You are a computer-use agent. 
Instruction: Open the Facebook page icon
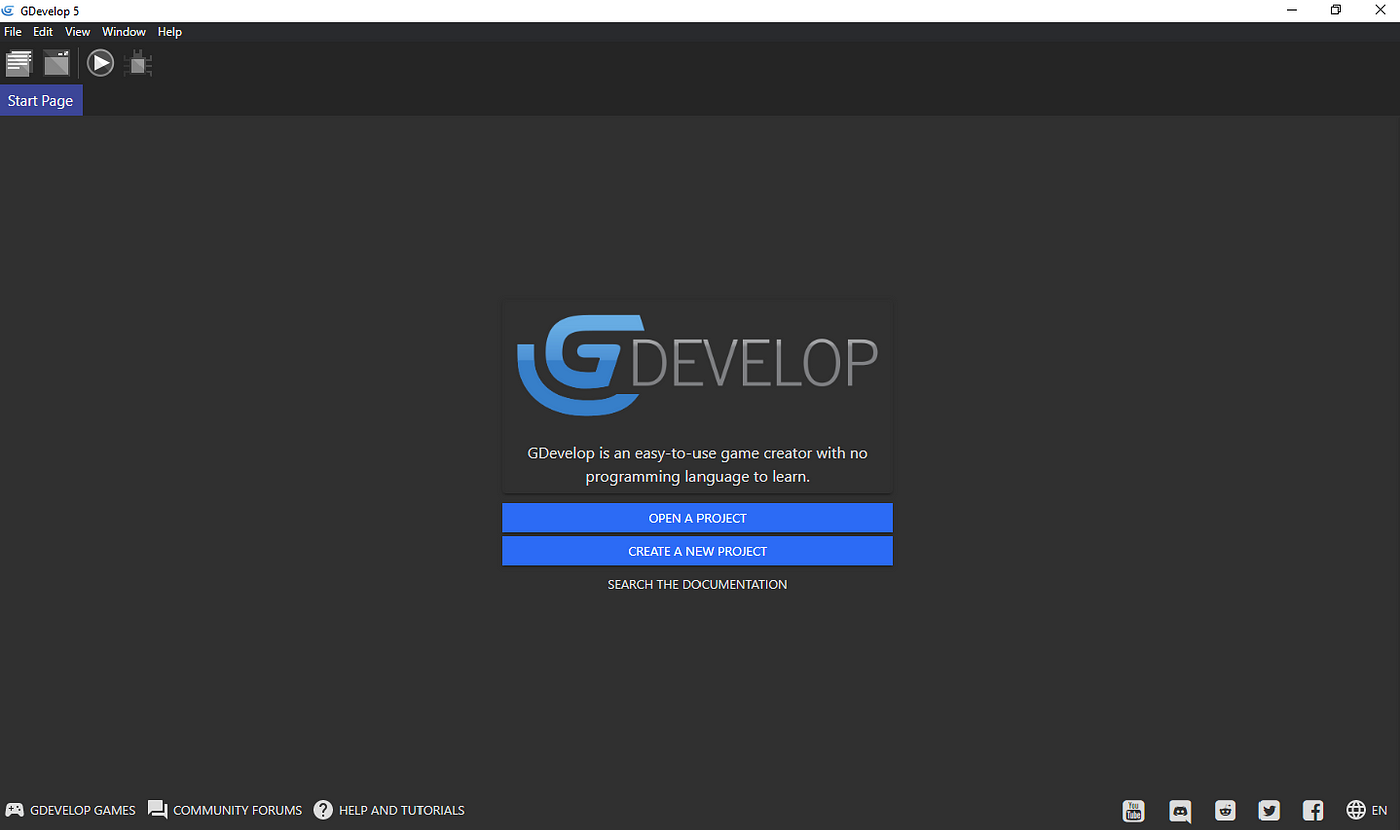click(1313, 810)
